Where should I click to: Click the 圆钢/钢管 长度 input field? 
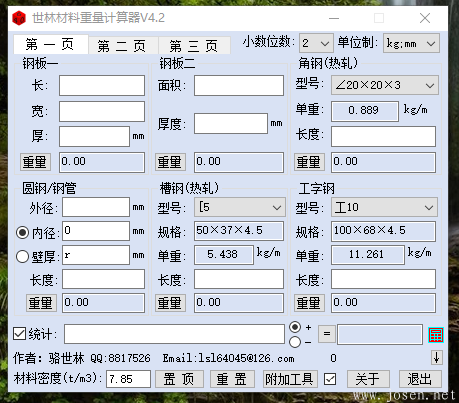click(103, 279)
